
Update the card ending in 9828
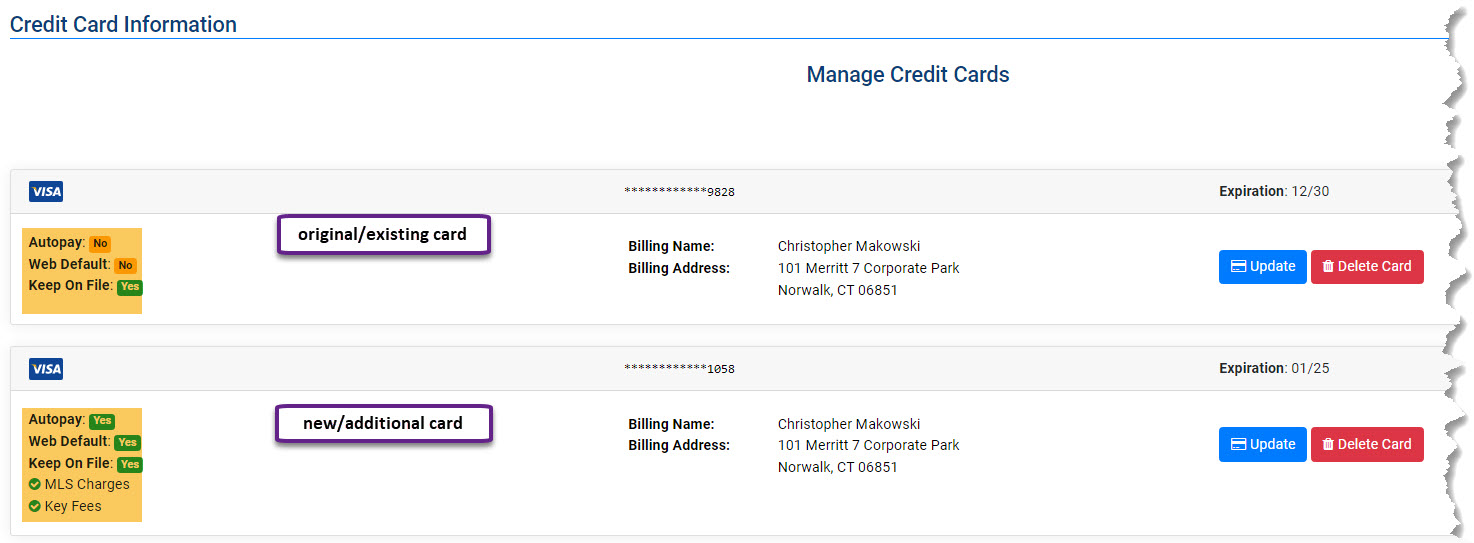1262,267
